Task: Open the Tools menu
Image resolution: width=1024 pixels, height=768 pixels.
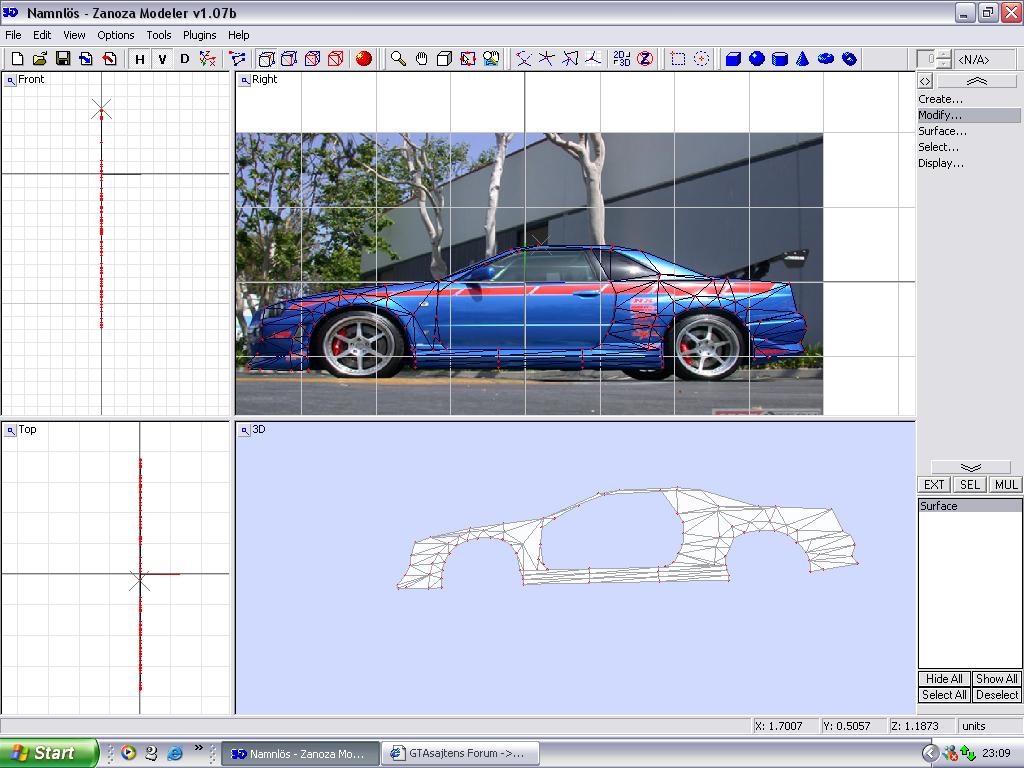Action: (159, 35)
